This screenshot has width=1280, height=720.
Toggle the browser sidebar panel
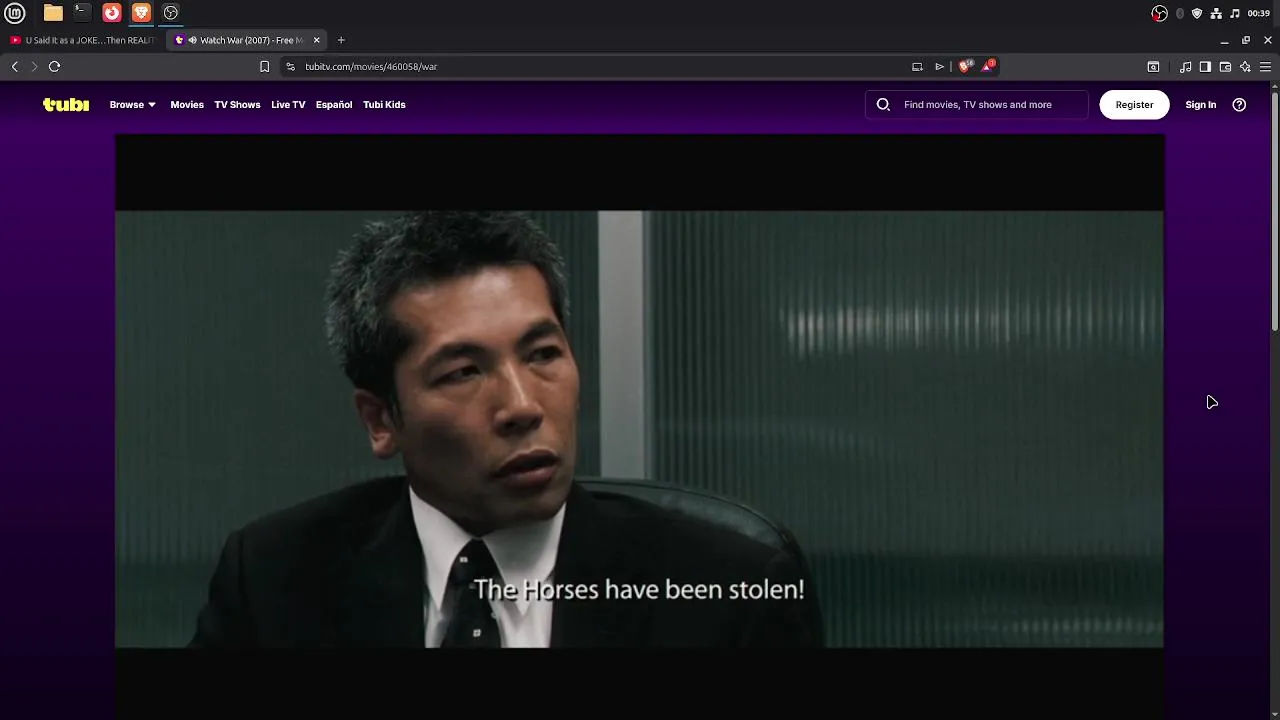[x=1205, y=66]
